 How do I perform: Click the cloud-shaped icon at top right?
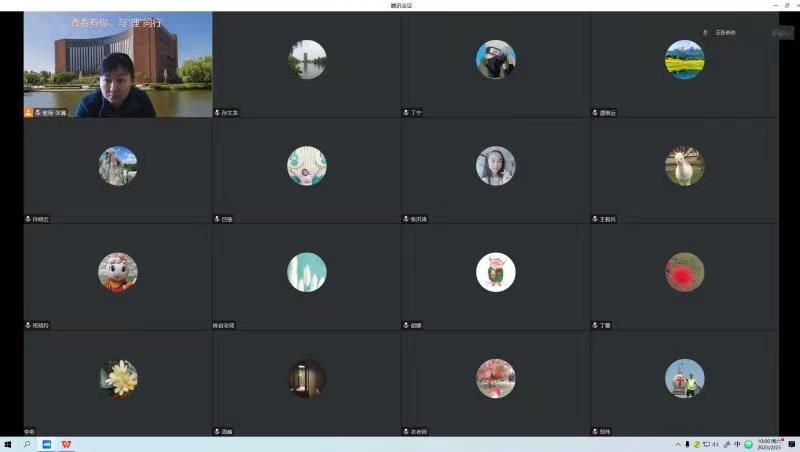pyautogui.click(x=782, y=33)
